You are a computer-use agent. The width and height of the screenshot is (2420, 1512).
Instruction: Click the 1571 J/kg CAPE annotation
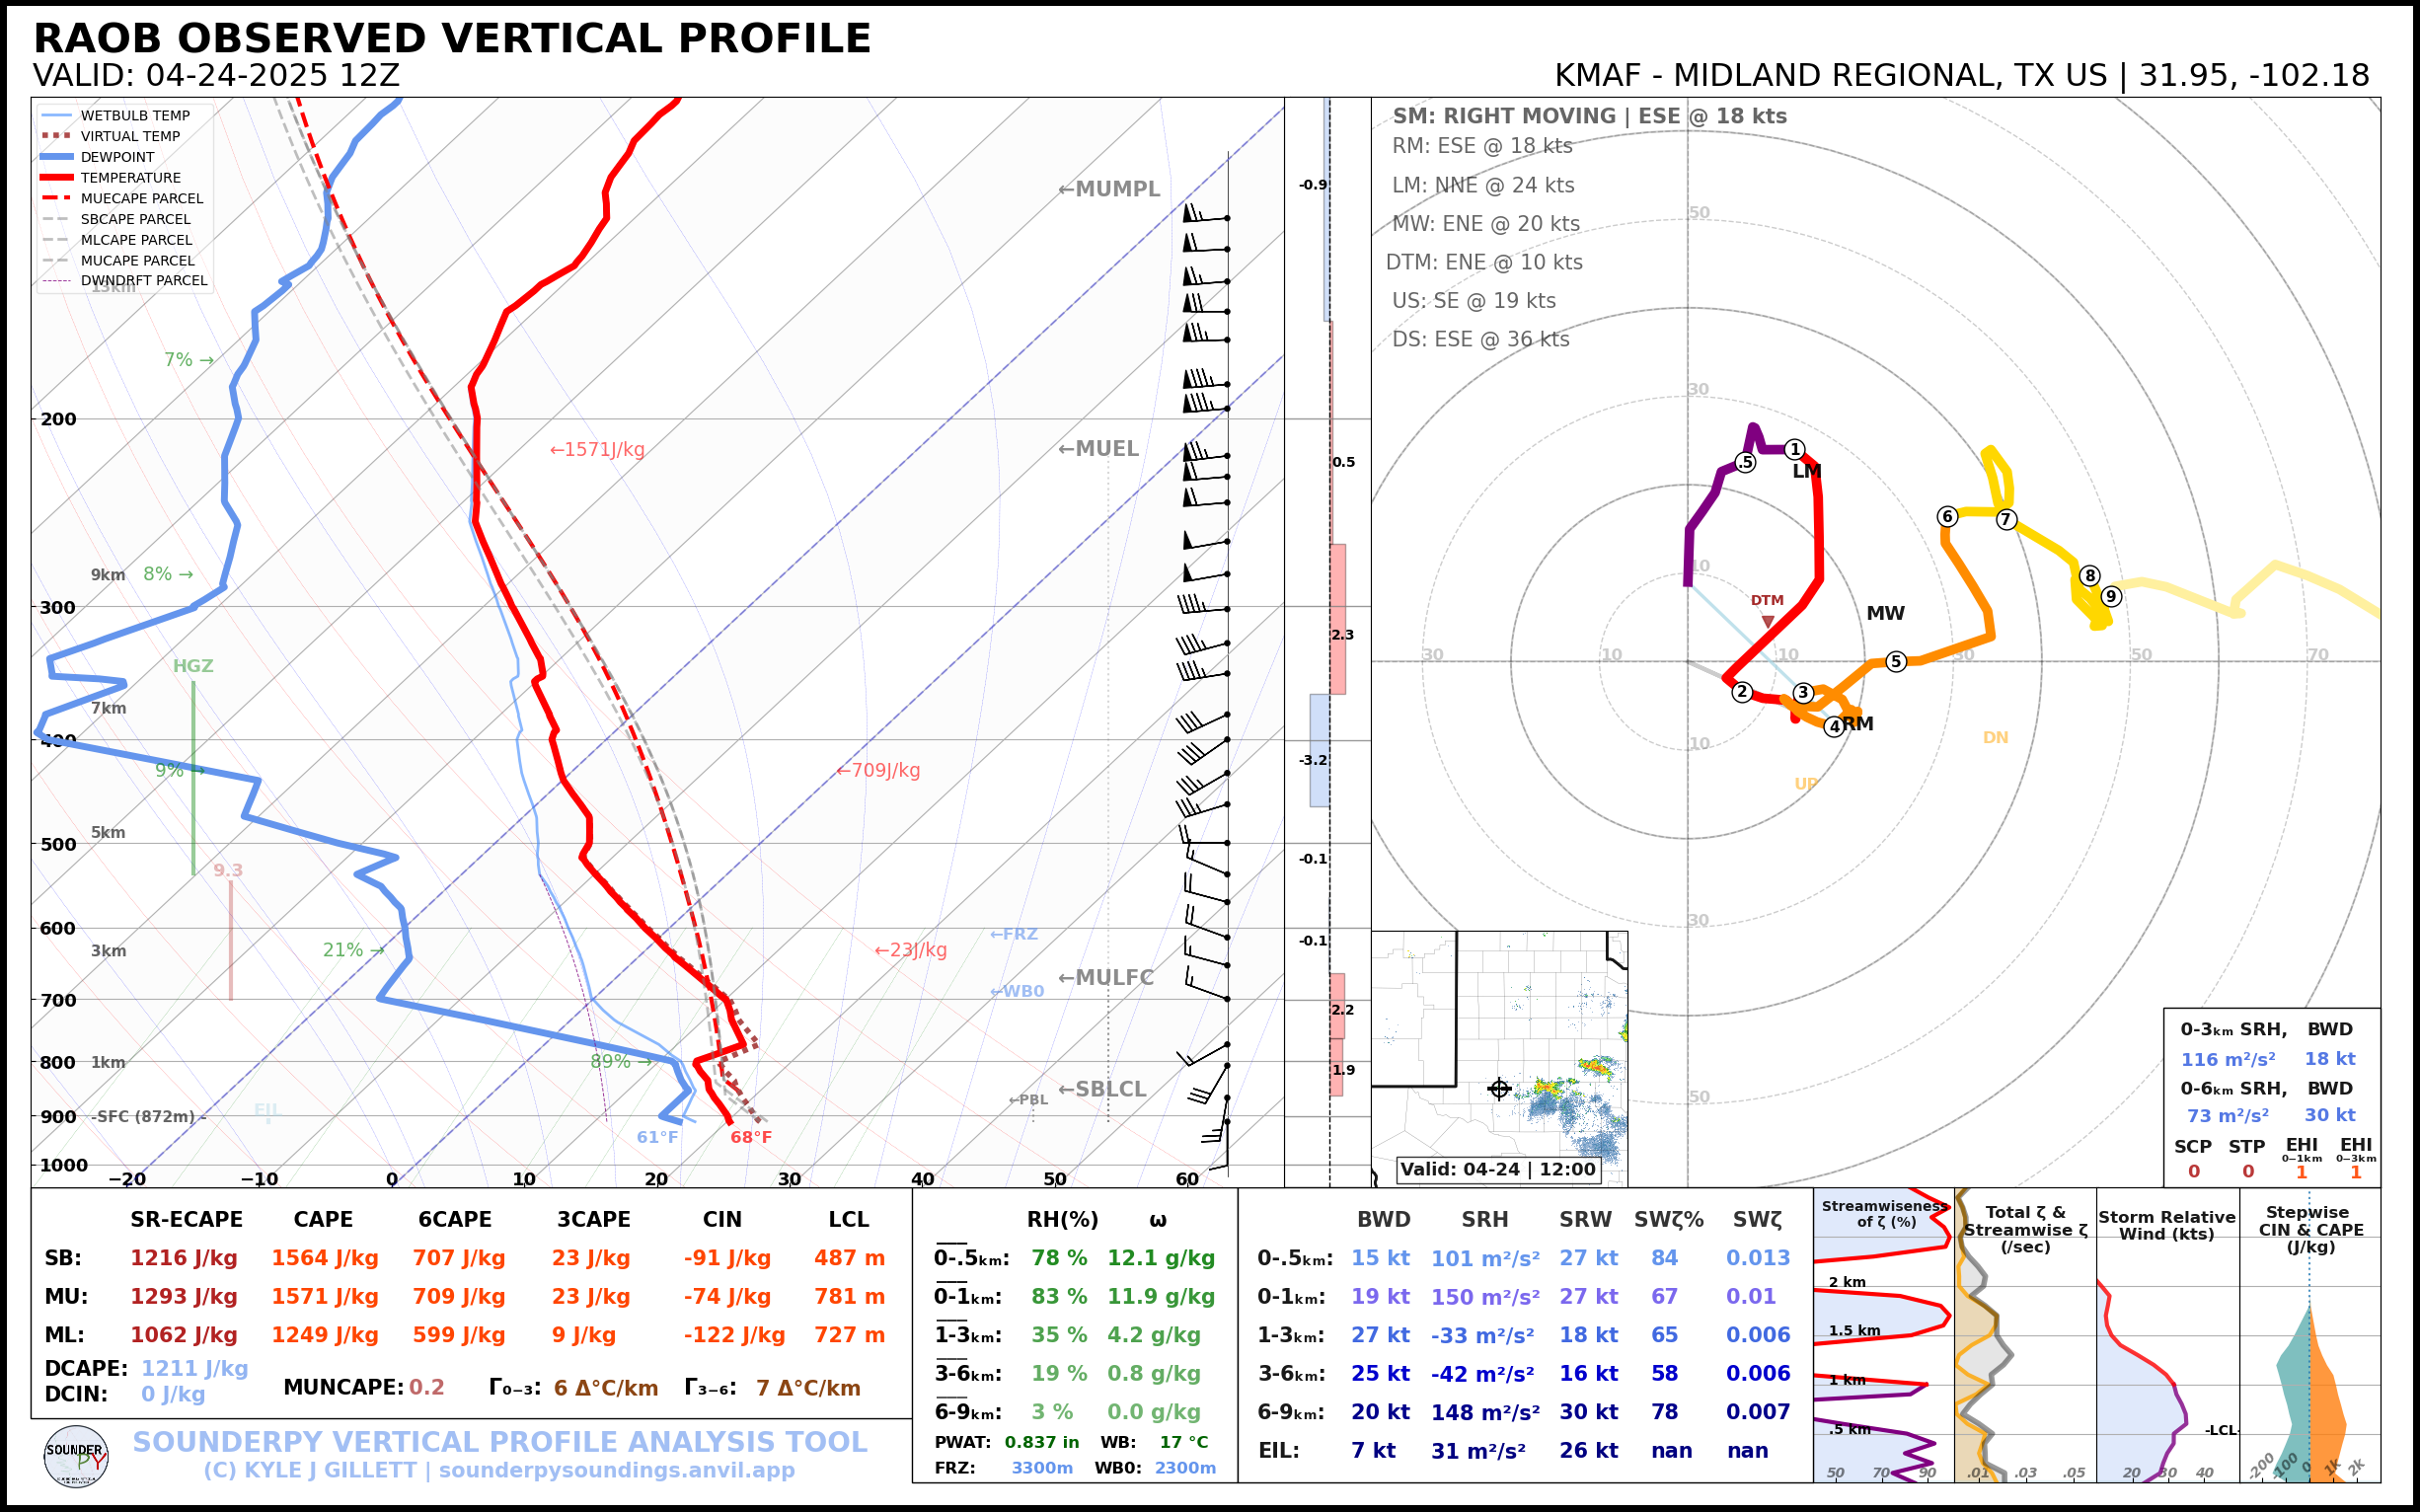click(597, 450)
